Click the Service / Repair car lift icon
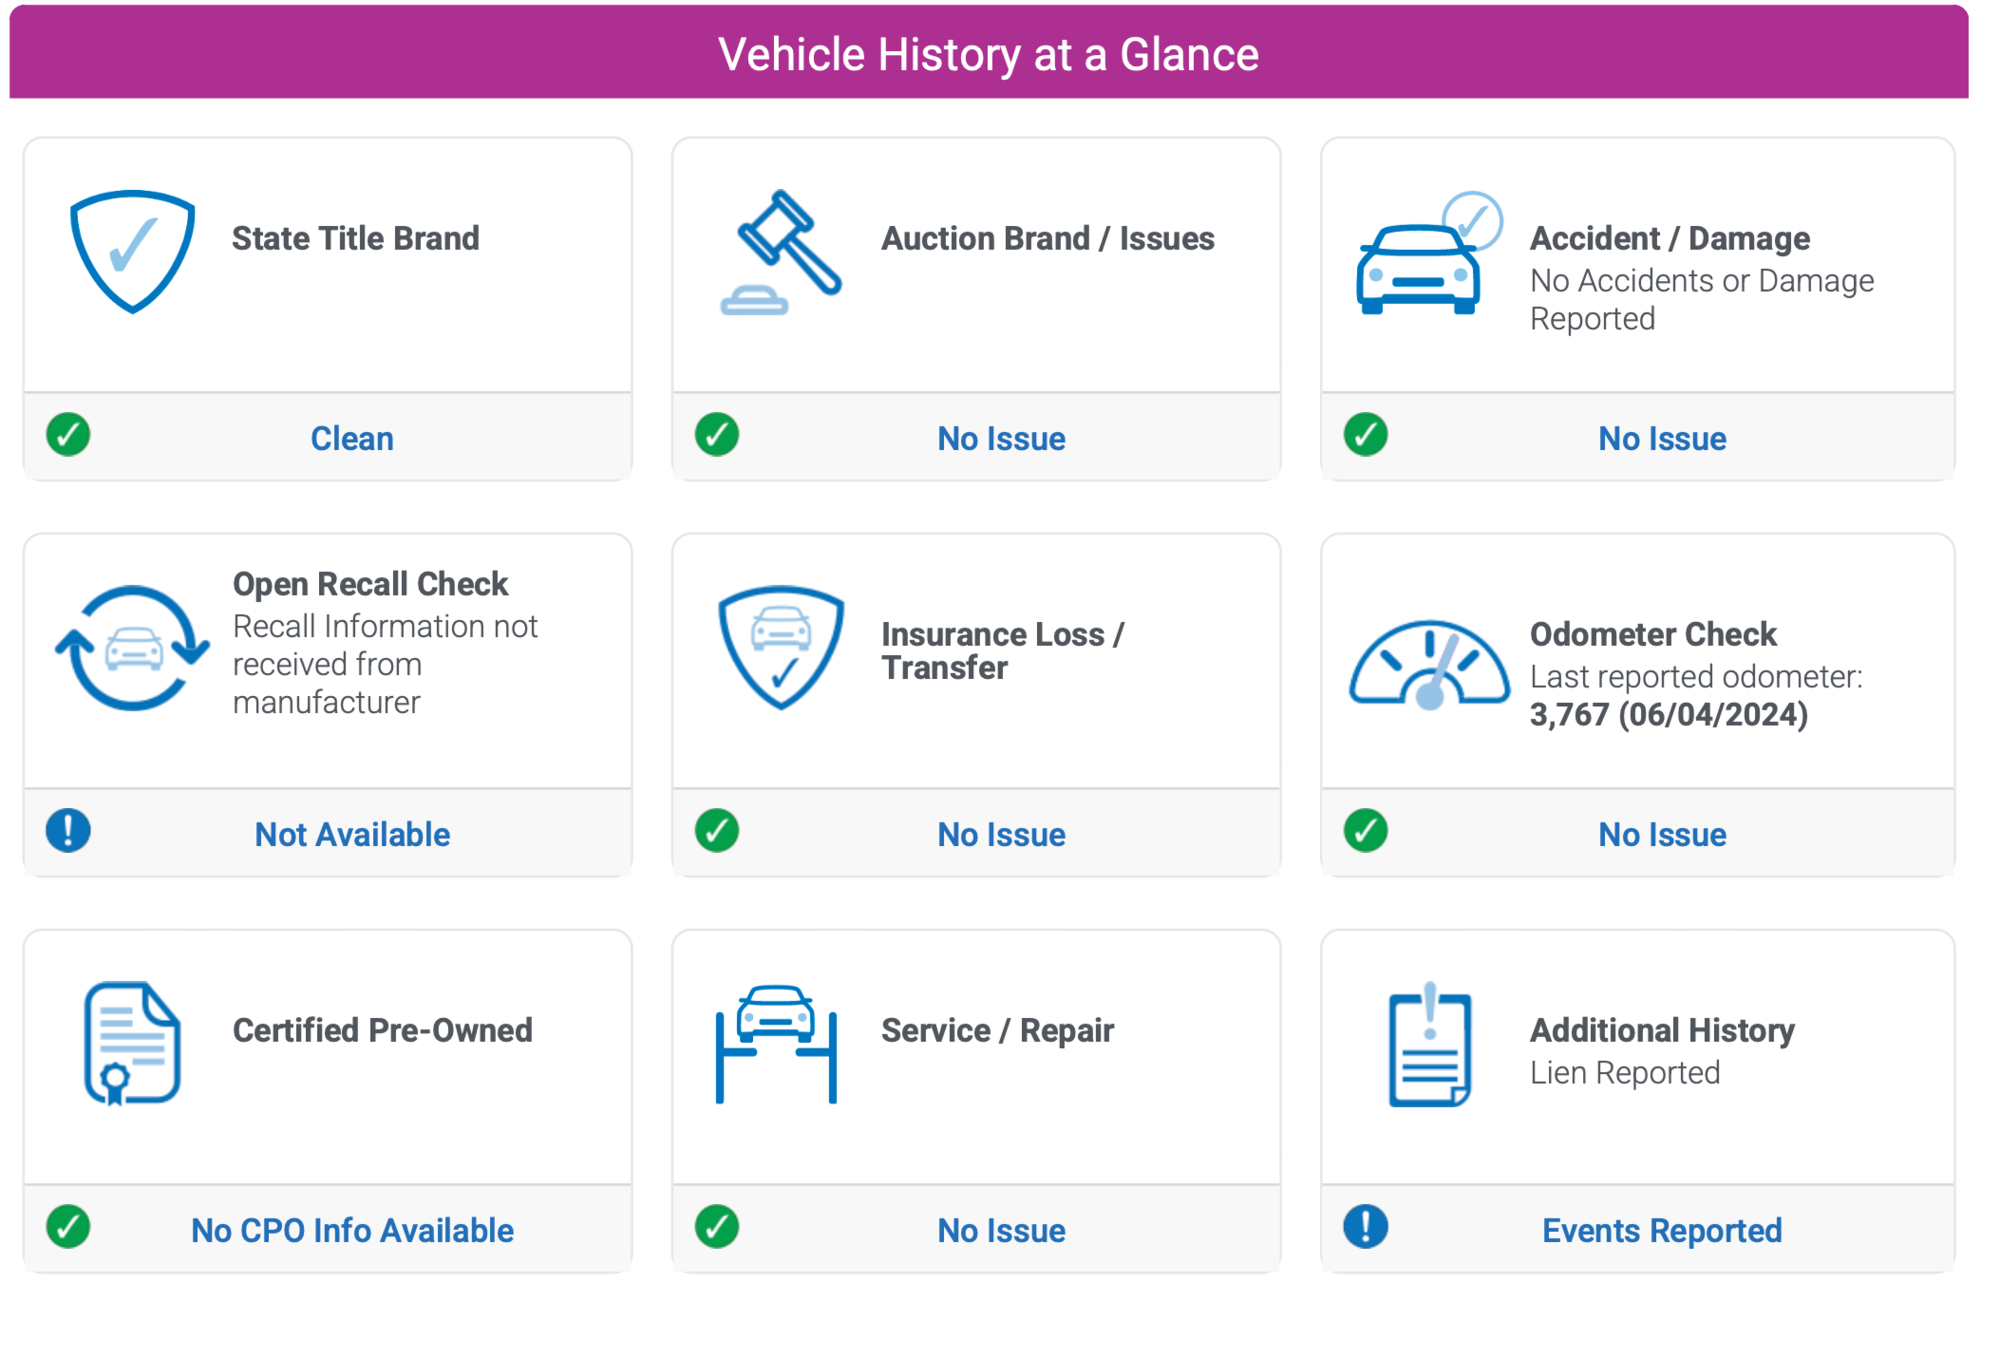The image size is (2000, 1356). pos(776,1044)
